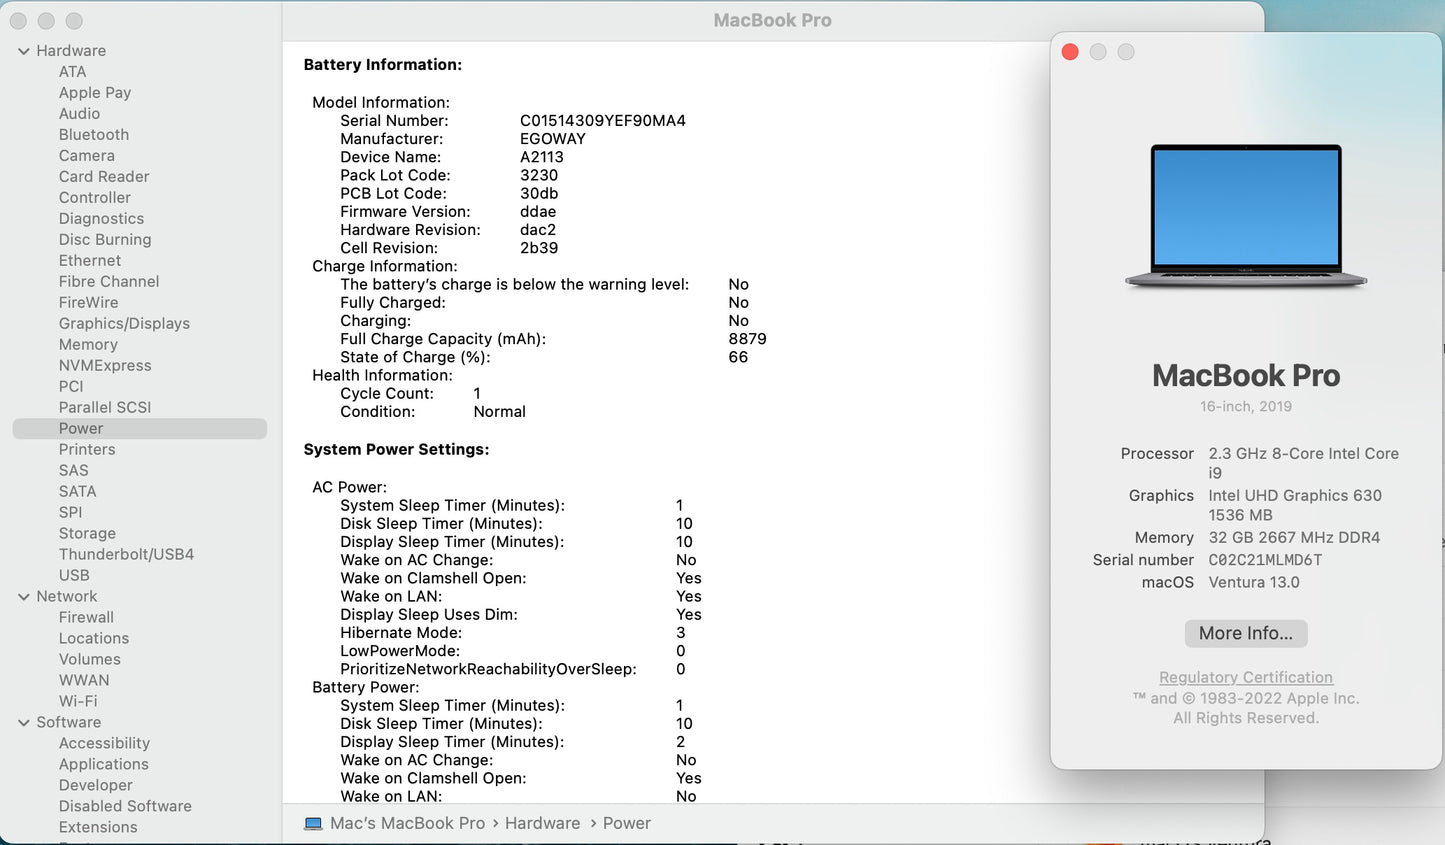Close the About This Mac window
This screenshot has height=845, width=1445.
(x=1070, y=52)
